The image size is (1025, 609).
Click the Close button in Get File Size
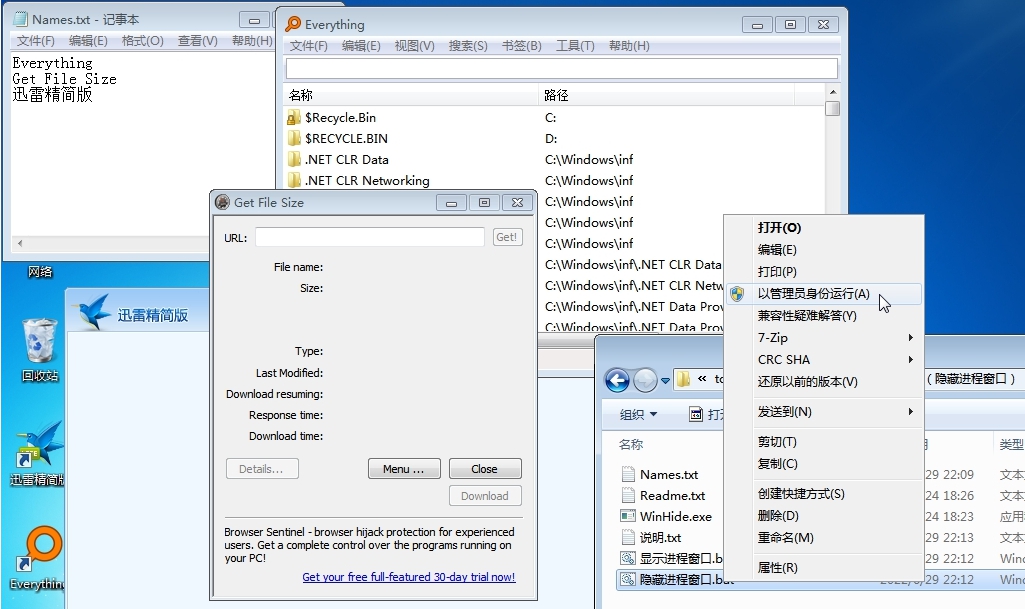485,469
